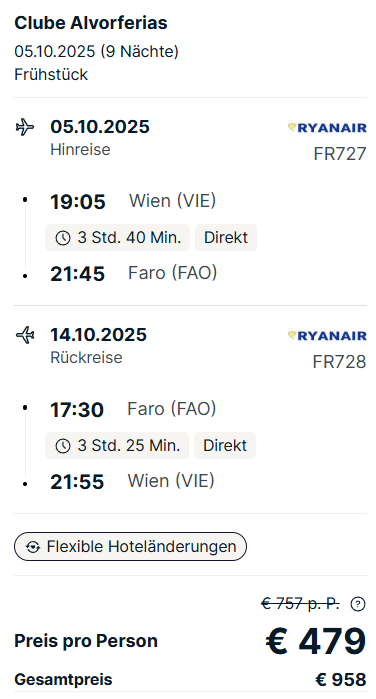
Task: Click the outbound flight airplane icon
Action: (25, 127)
